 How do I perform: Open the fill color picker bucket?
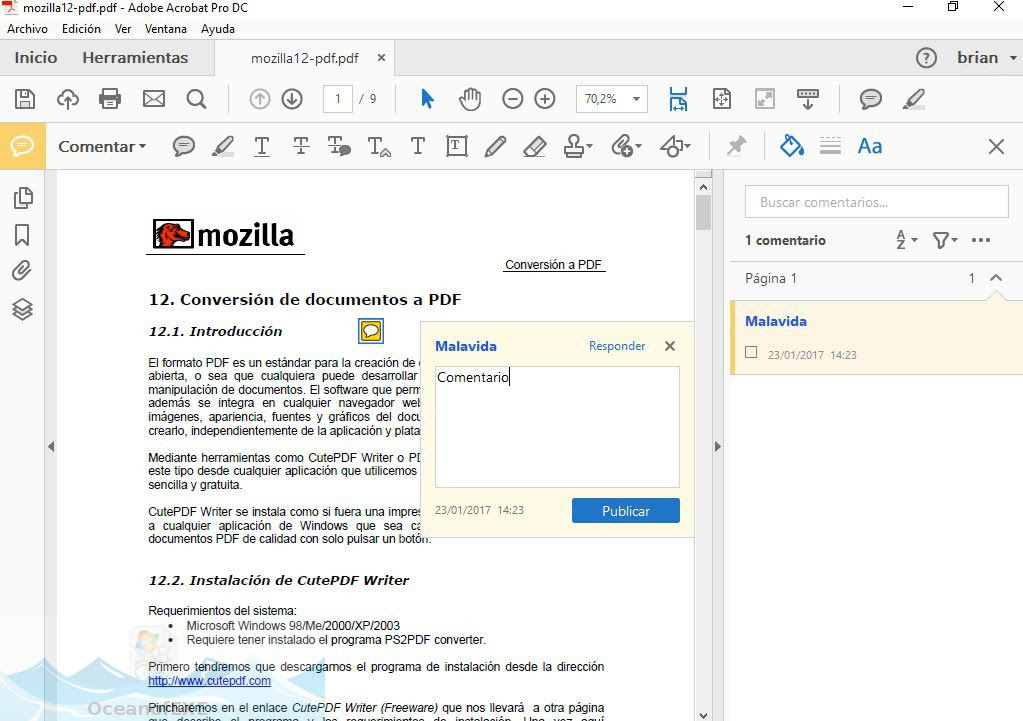791,146
